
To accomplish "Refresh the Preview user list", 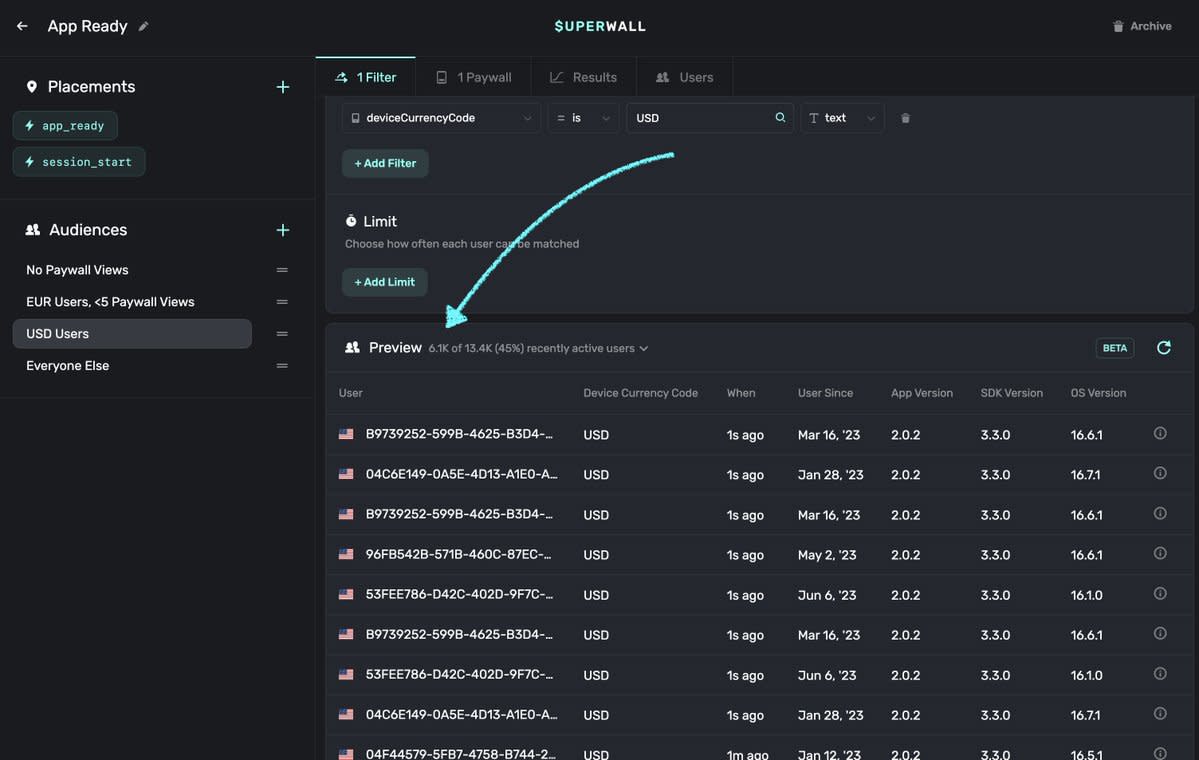I will click(x=1163, y=347).
